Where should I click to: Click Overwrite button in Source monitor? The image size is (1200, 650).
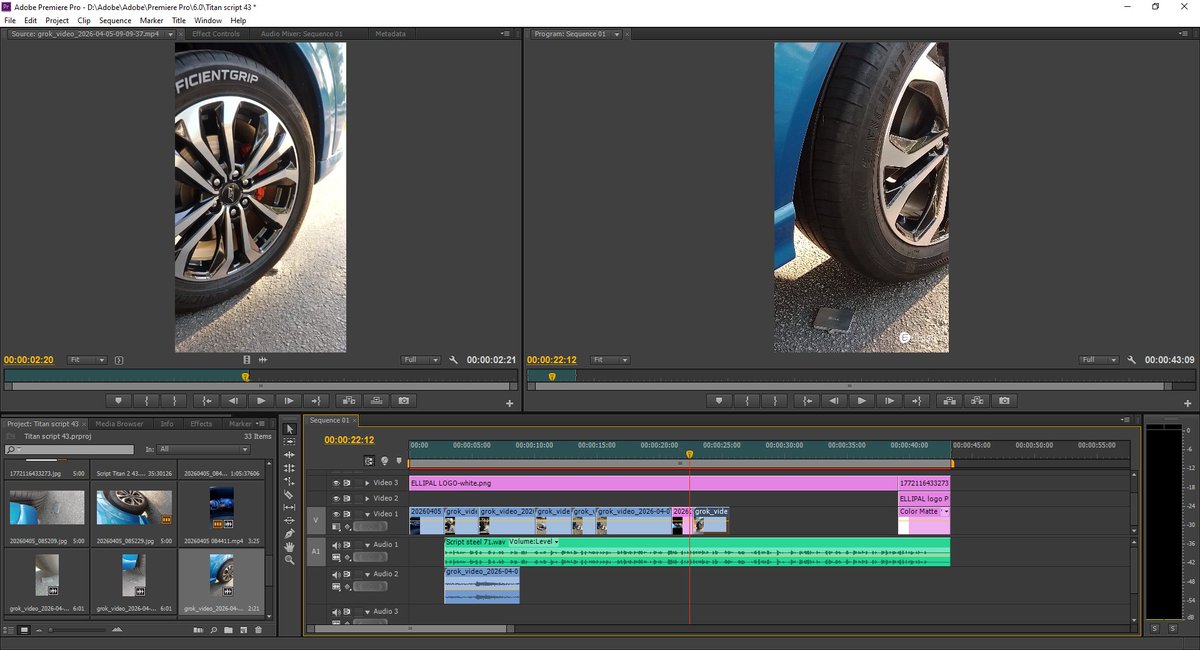click(375, 400)
